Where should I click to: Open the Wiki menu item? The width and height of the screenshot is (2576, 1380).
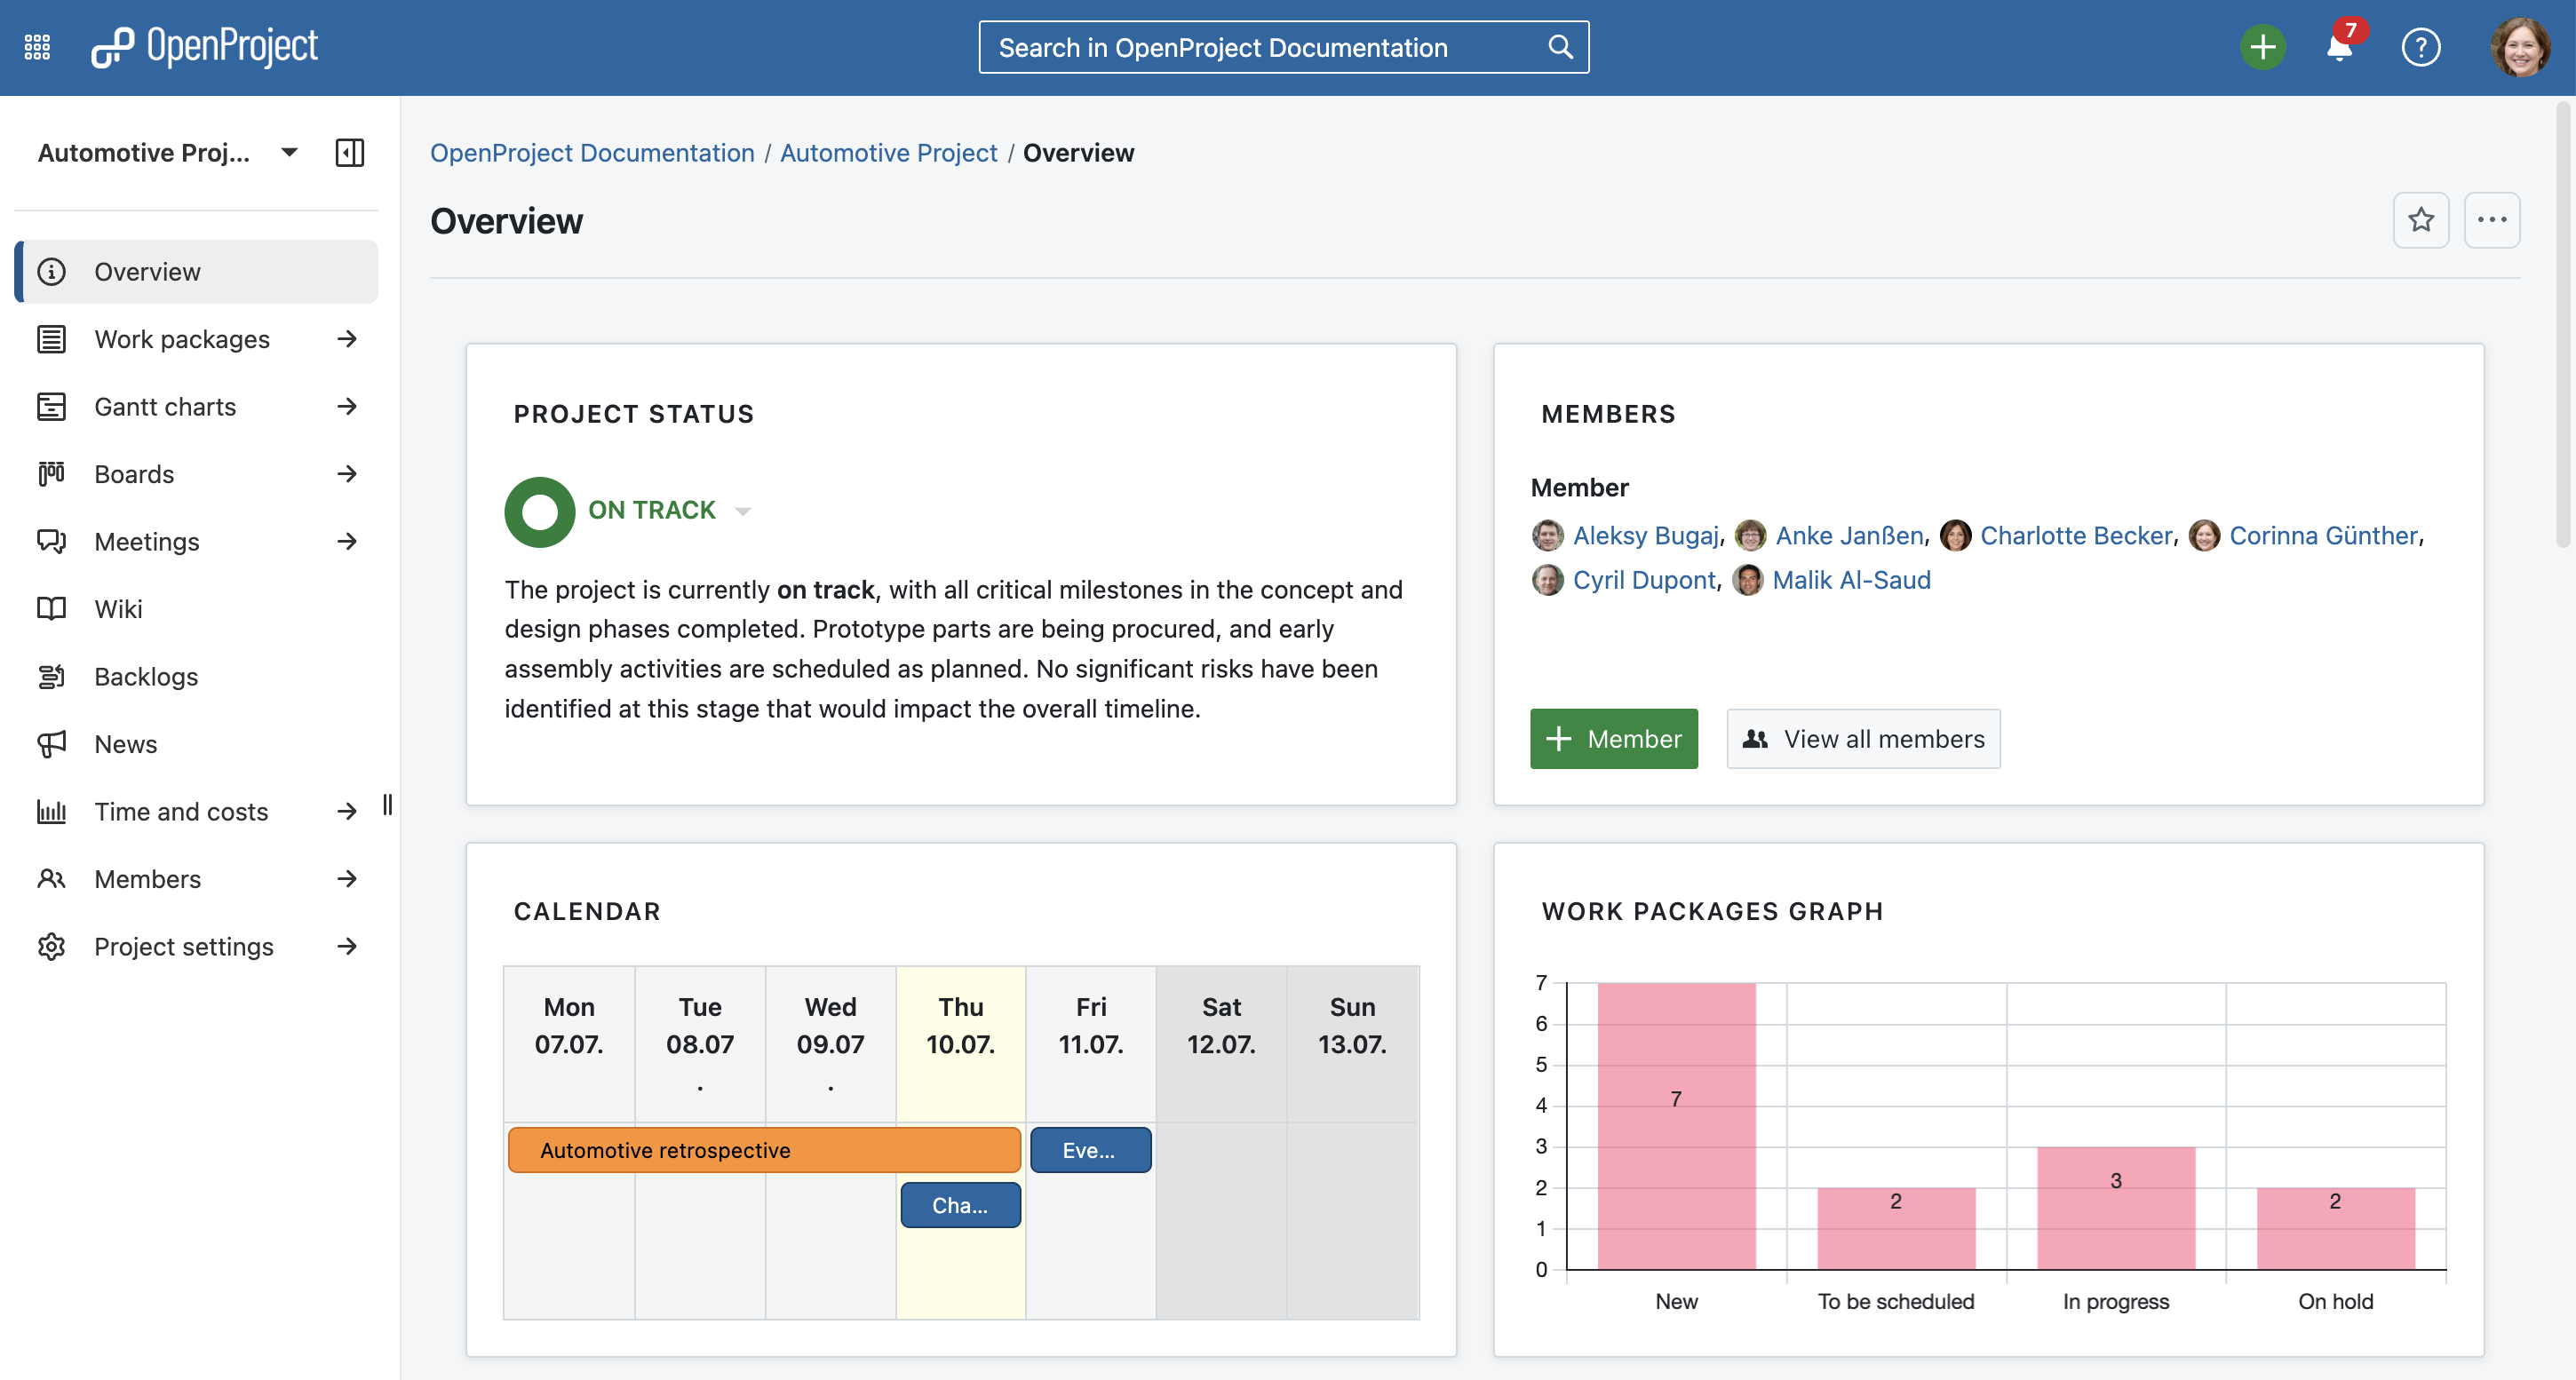point(118,609)
